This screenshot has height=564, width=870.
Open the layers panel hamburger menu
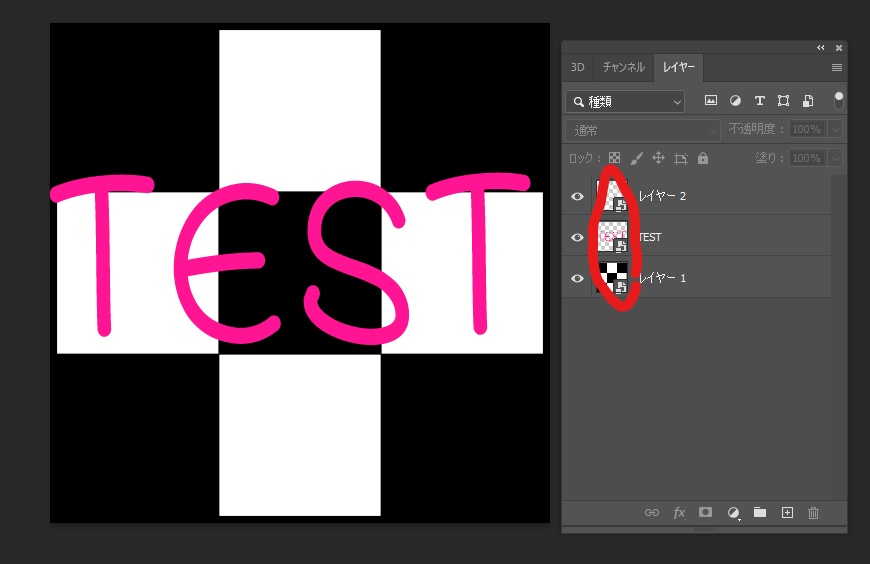(837, 68)
